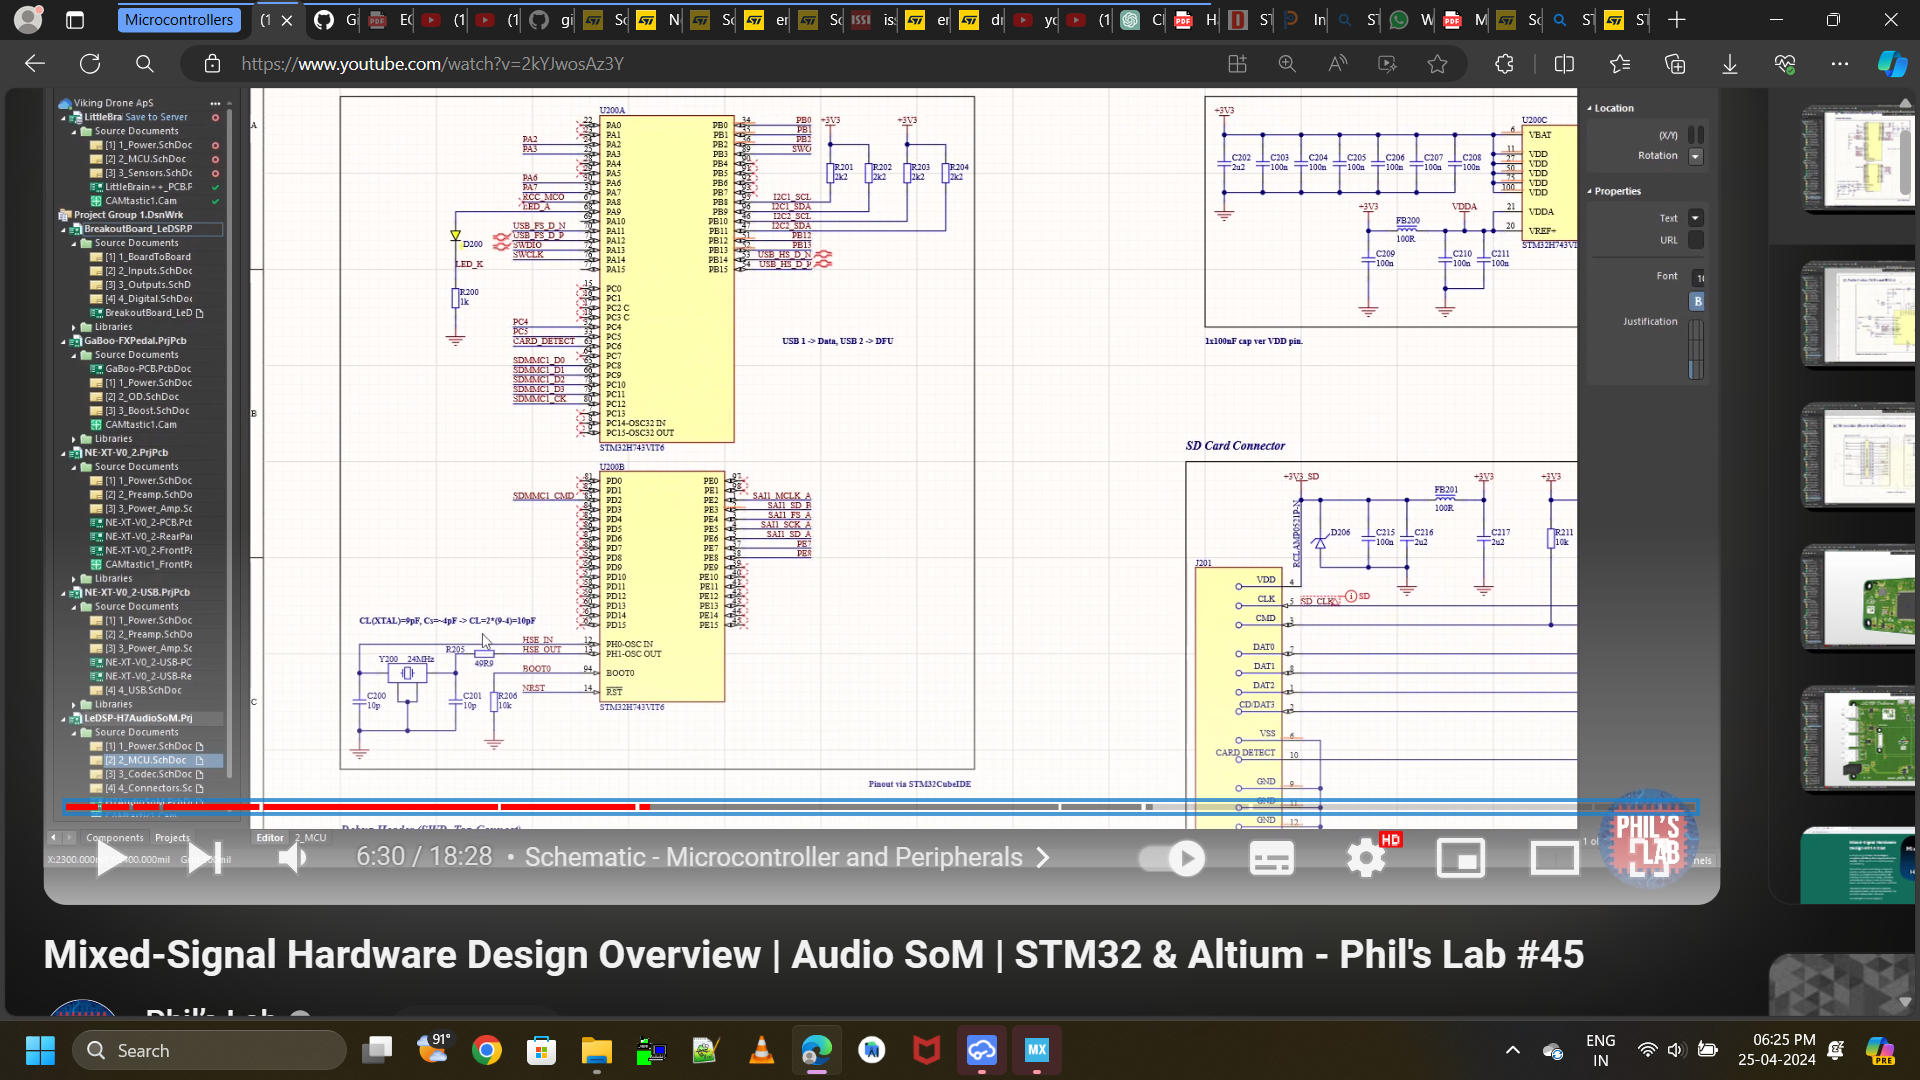This screenshot has width=1920, height=1080.
Task: Open browser Settings and more menu
Action: (x=1839, y=64)
